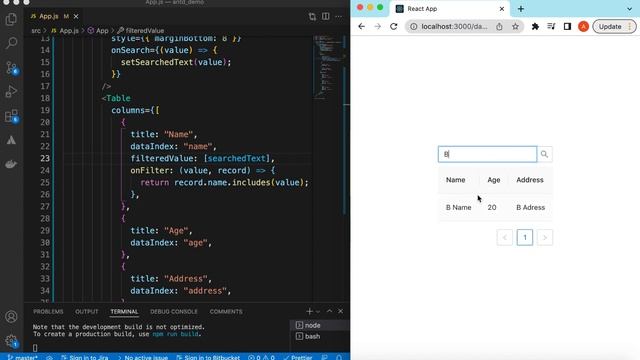This screenshot has width=640, height=360.
Task: Split the editor to the right
Action: coord(326,16)
